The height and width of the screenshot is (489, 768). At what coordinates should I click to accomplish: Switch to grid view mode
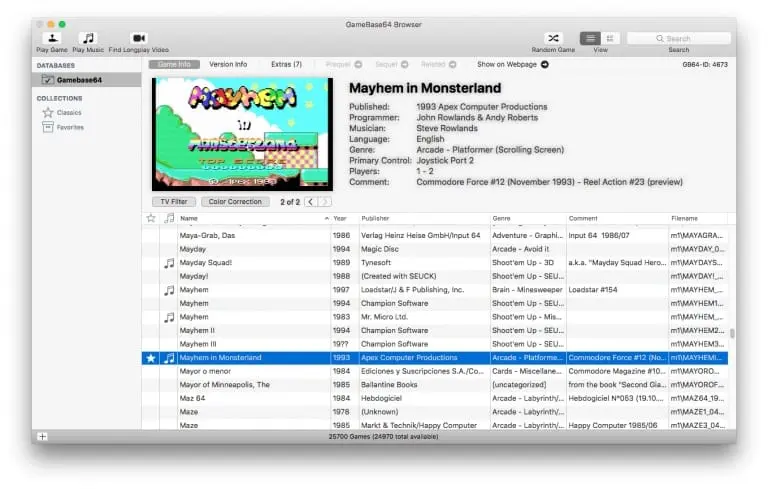coord(610,38)
